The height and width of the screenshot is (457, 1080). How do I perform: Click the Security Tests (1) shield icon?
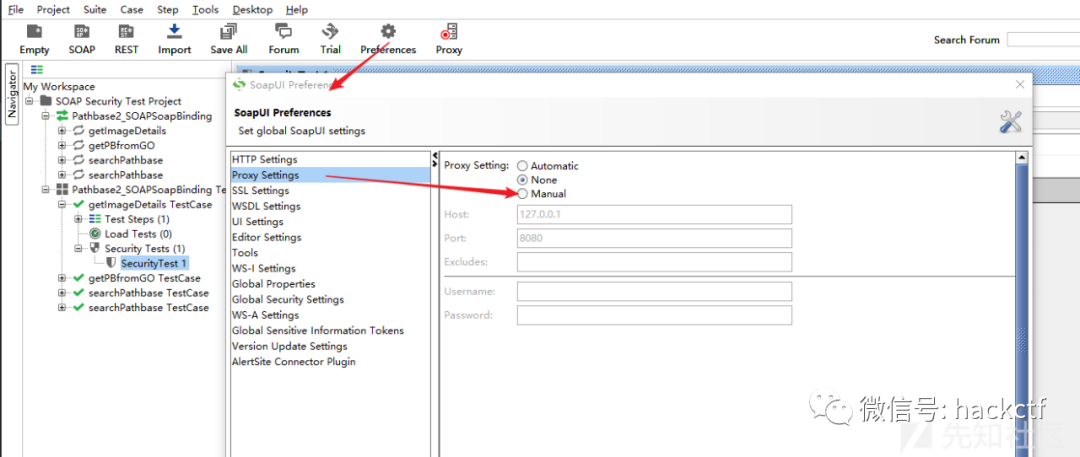pos(95,248)
